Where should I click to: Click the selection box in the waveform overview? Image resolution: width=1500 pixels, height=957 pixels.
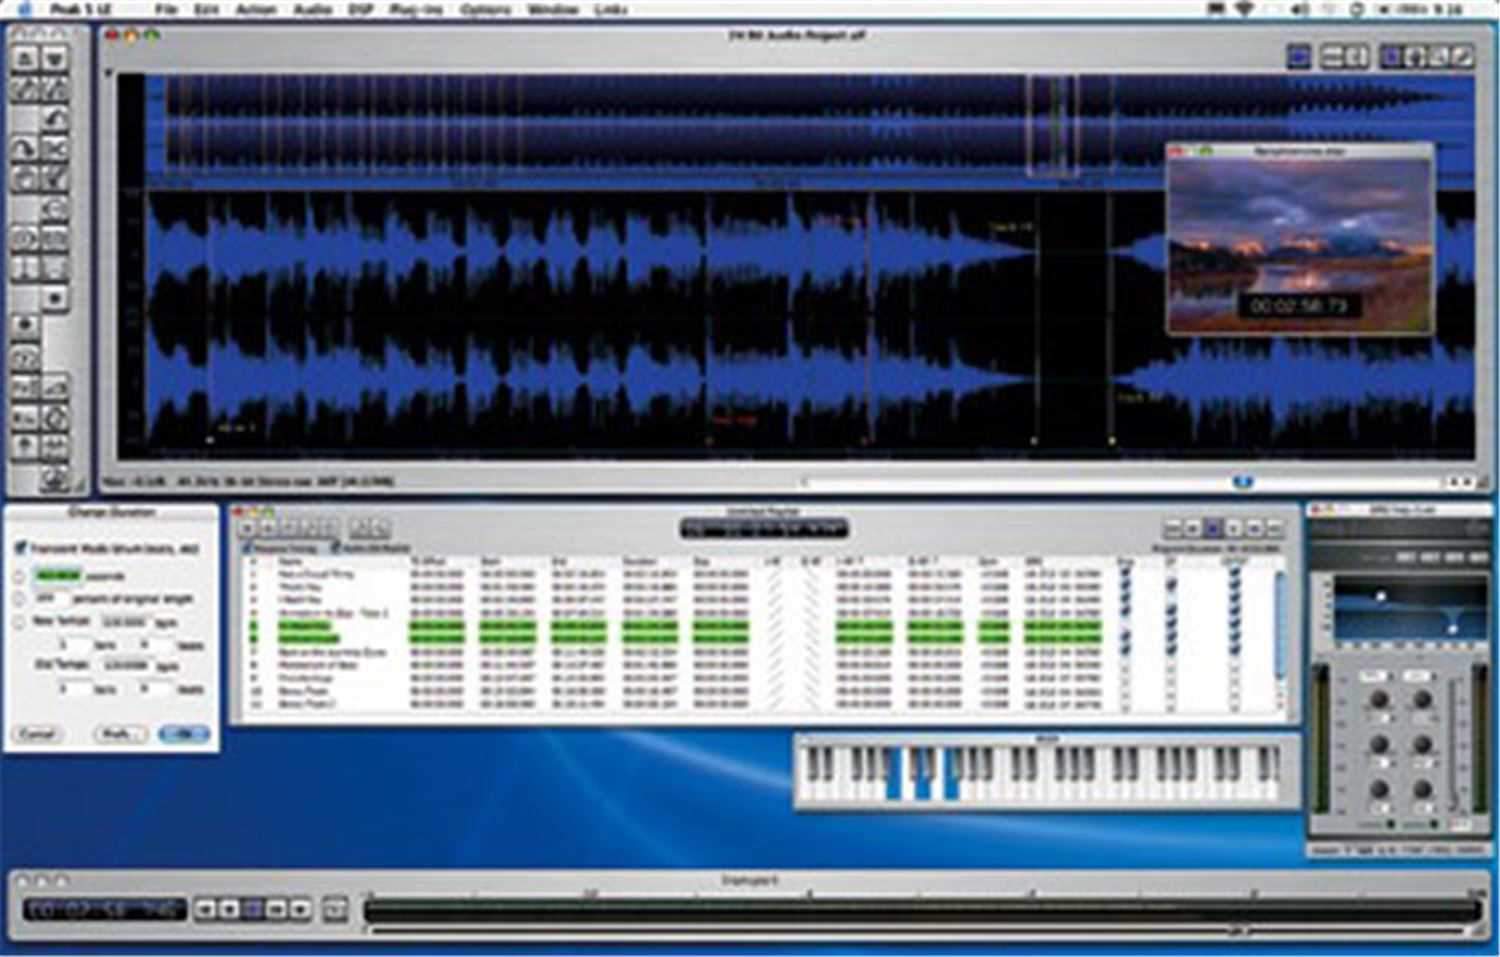[x=1053, y=127]
